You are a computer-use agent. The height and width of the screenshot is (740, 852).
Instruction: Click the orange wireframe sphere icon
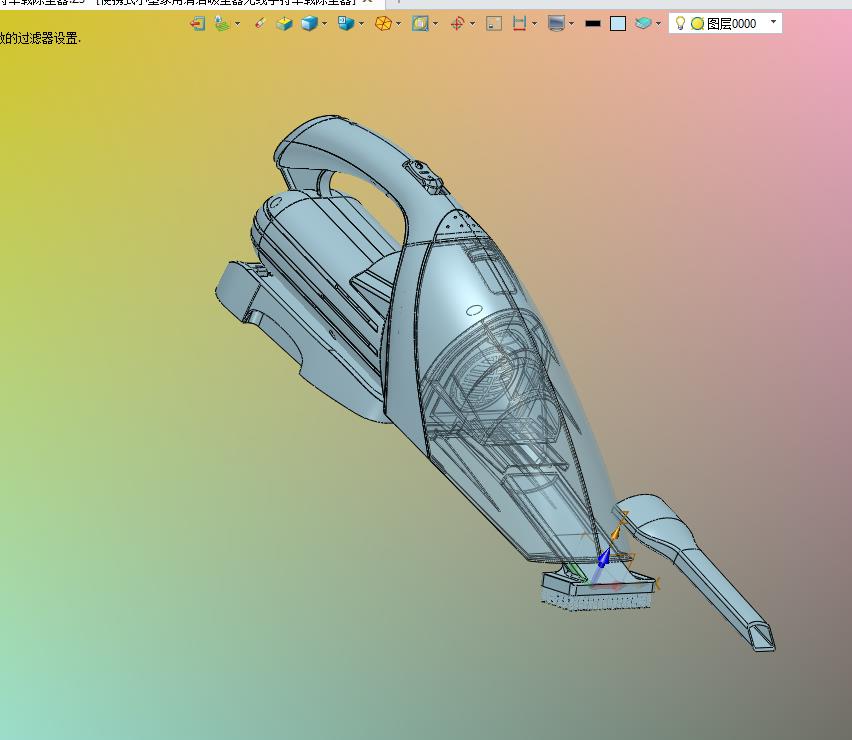point(384,23)
